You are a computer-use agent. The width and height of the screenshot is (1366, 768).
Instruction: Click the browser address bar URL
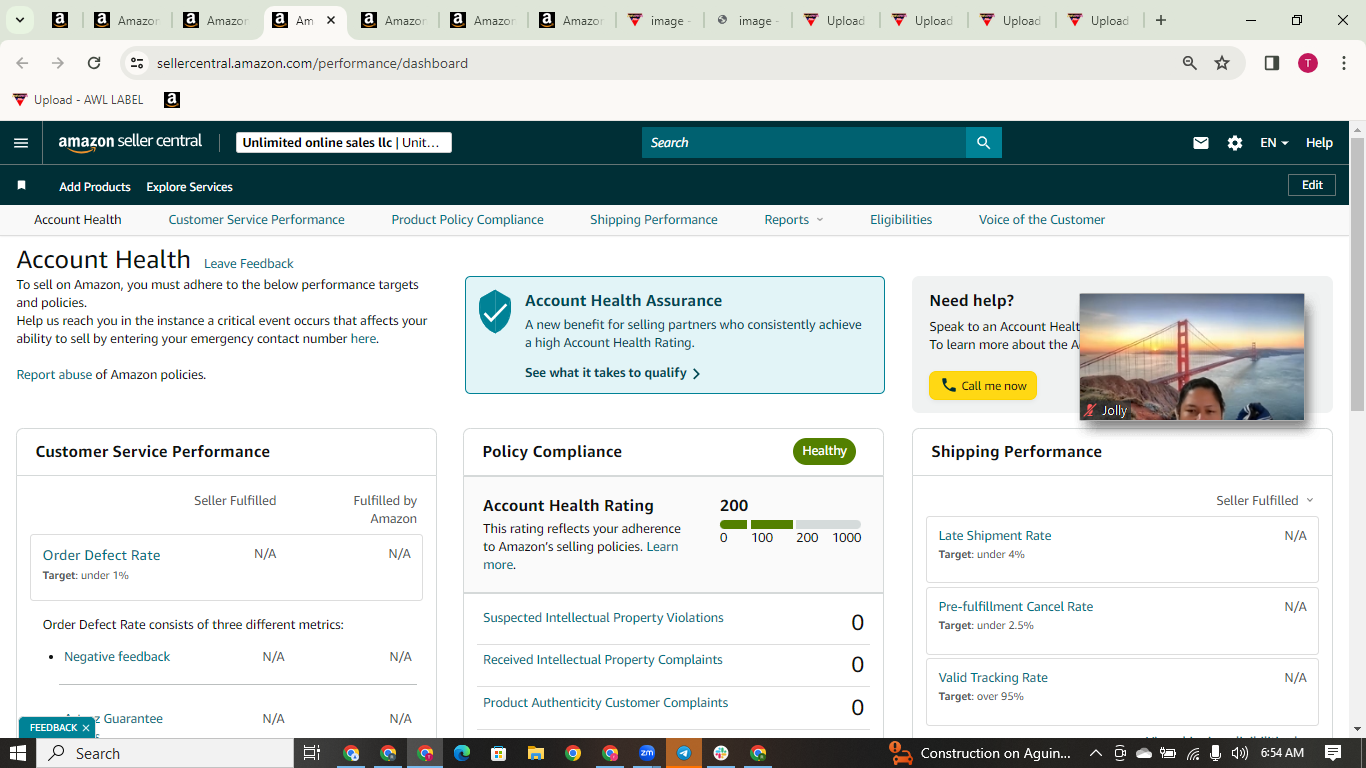pyautogui.click(x=312, y=63)
